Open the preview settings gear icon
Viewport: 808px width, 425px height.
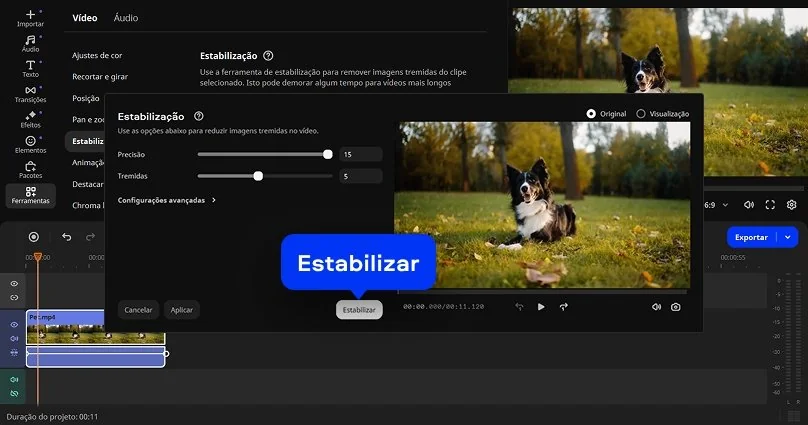click(791, 205)
